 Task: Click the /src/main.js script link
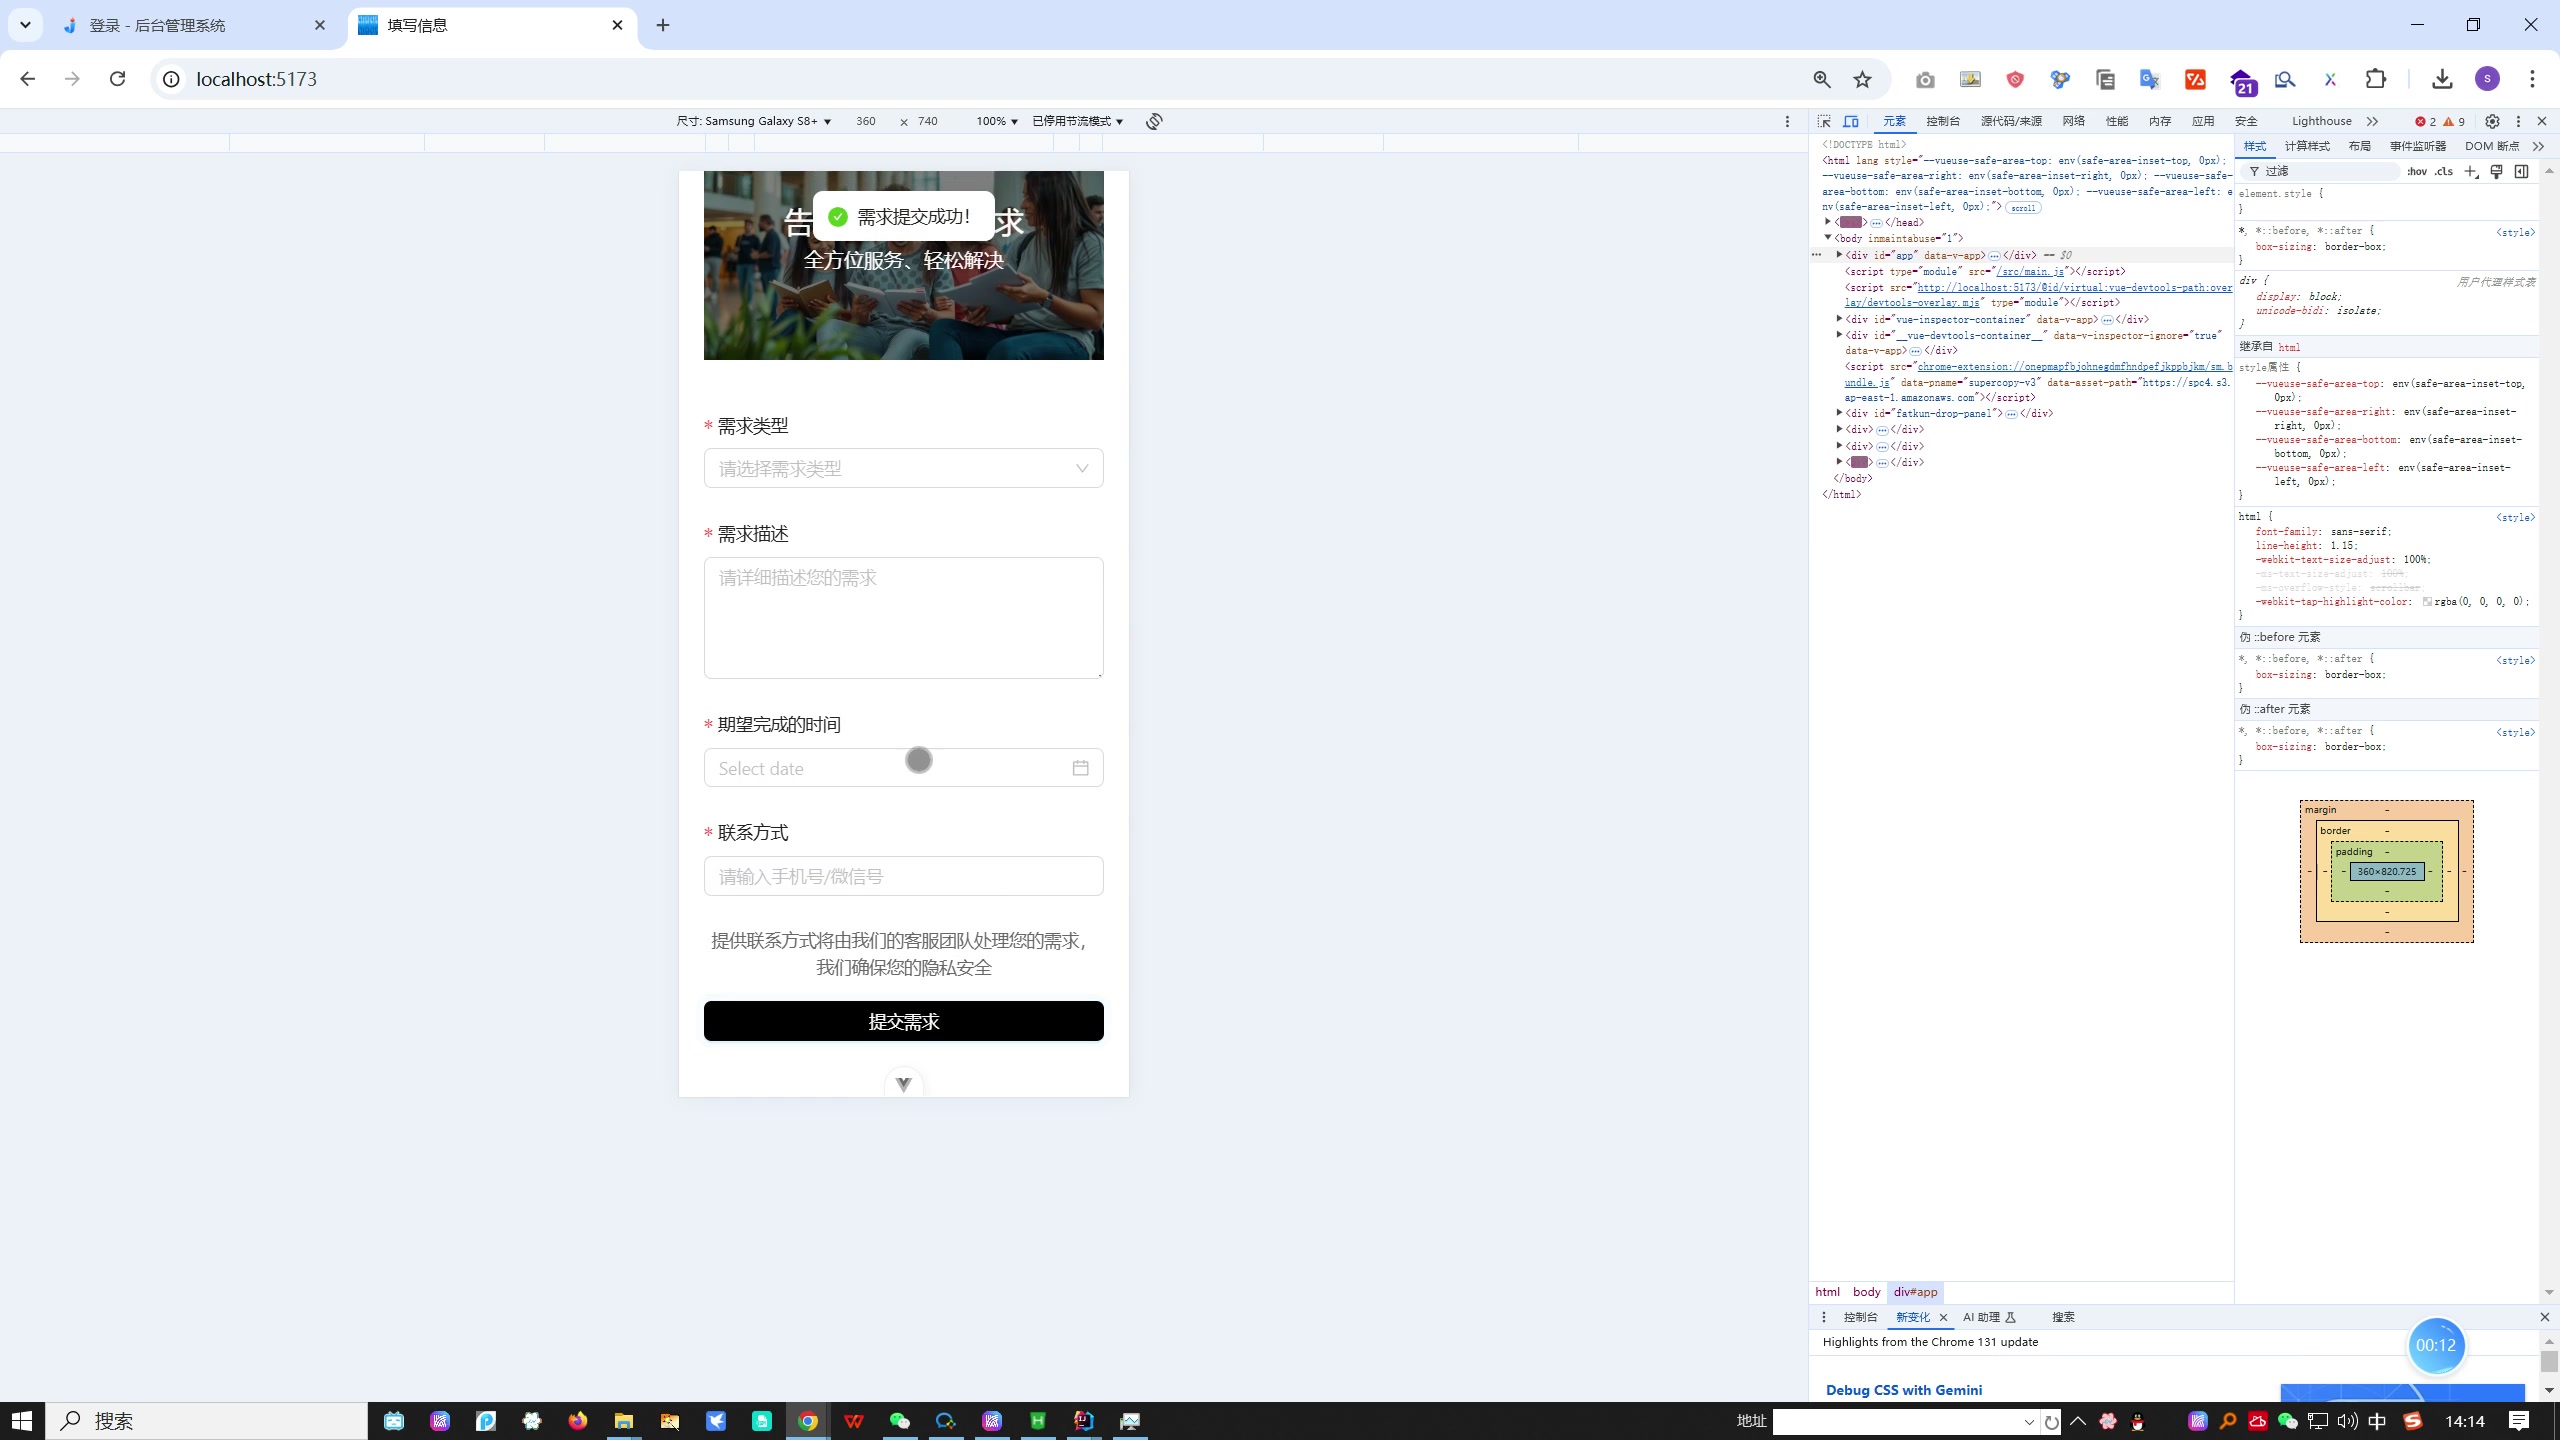2030,271
